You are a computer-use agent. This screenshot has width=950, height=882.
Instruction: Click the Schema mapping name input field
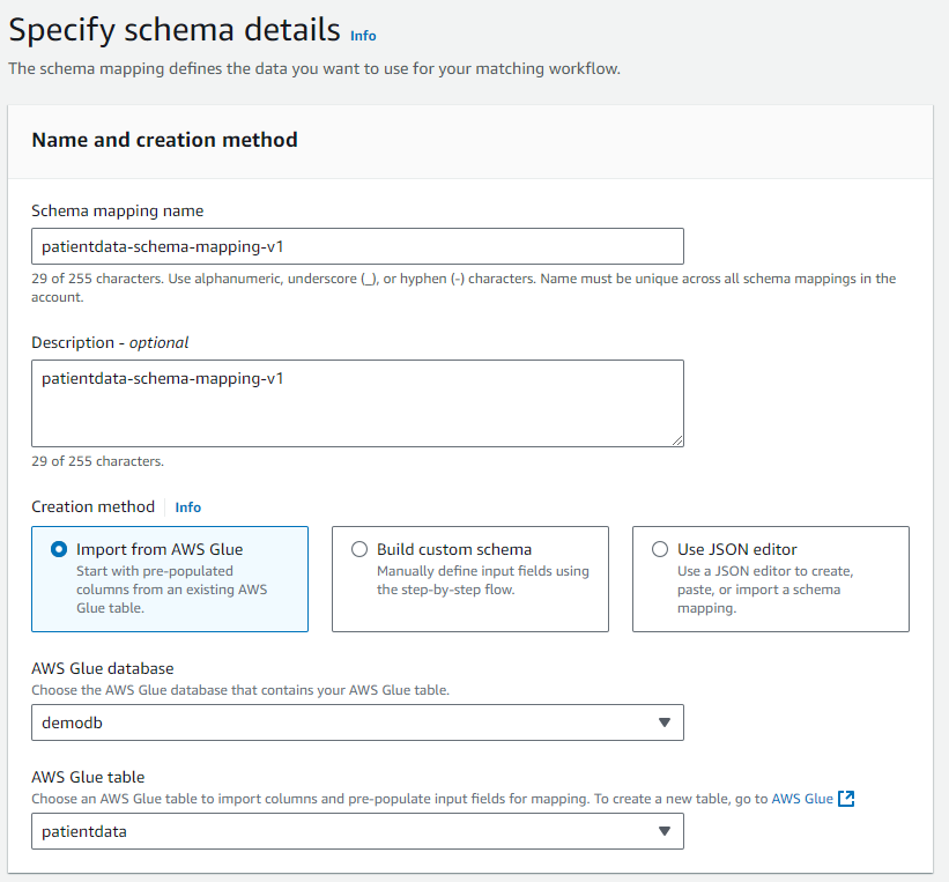click(x=357, y=246)
